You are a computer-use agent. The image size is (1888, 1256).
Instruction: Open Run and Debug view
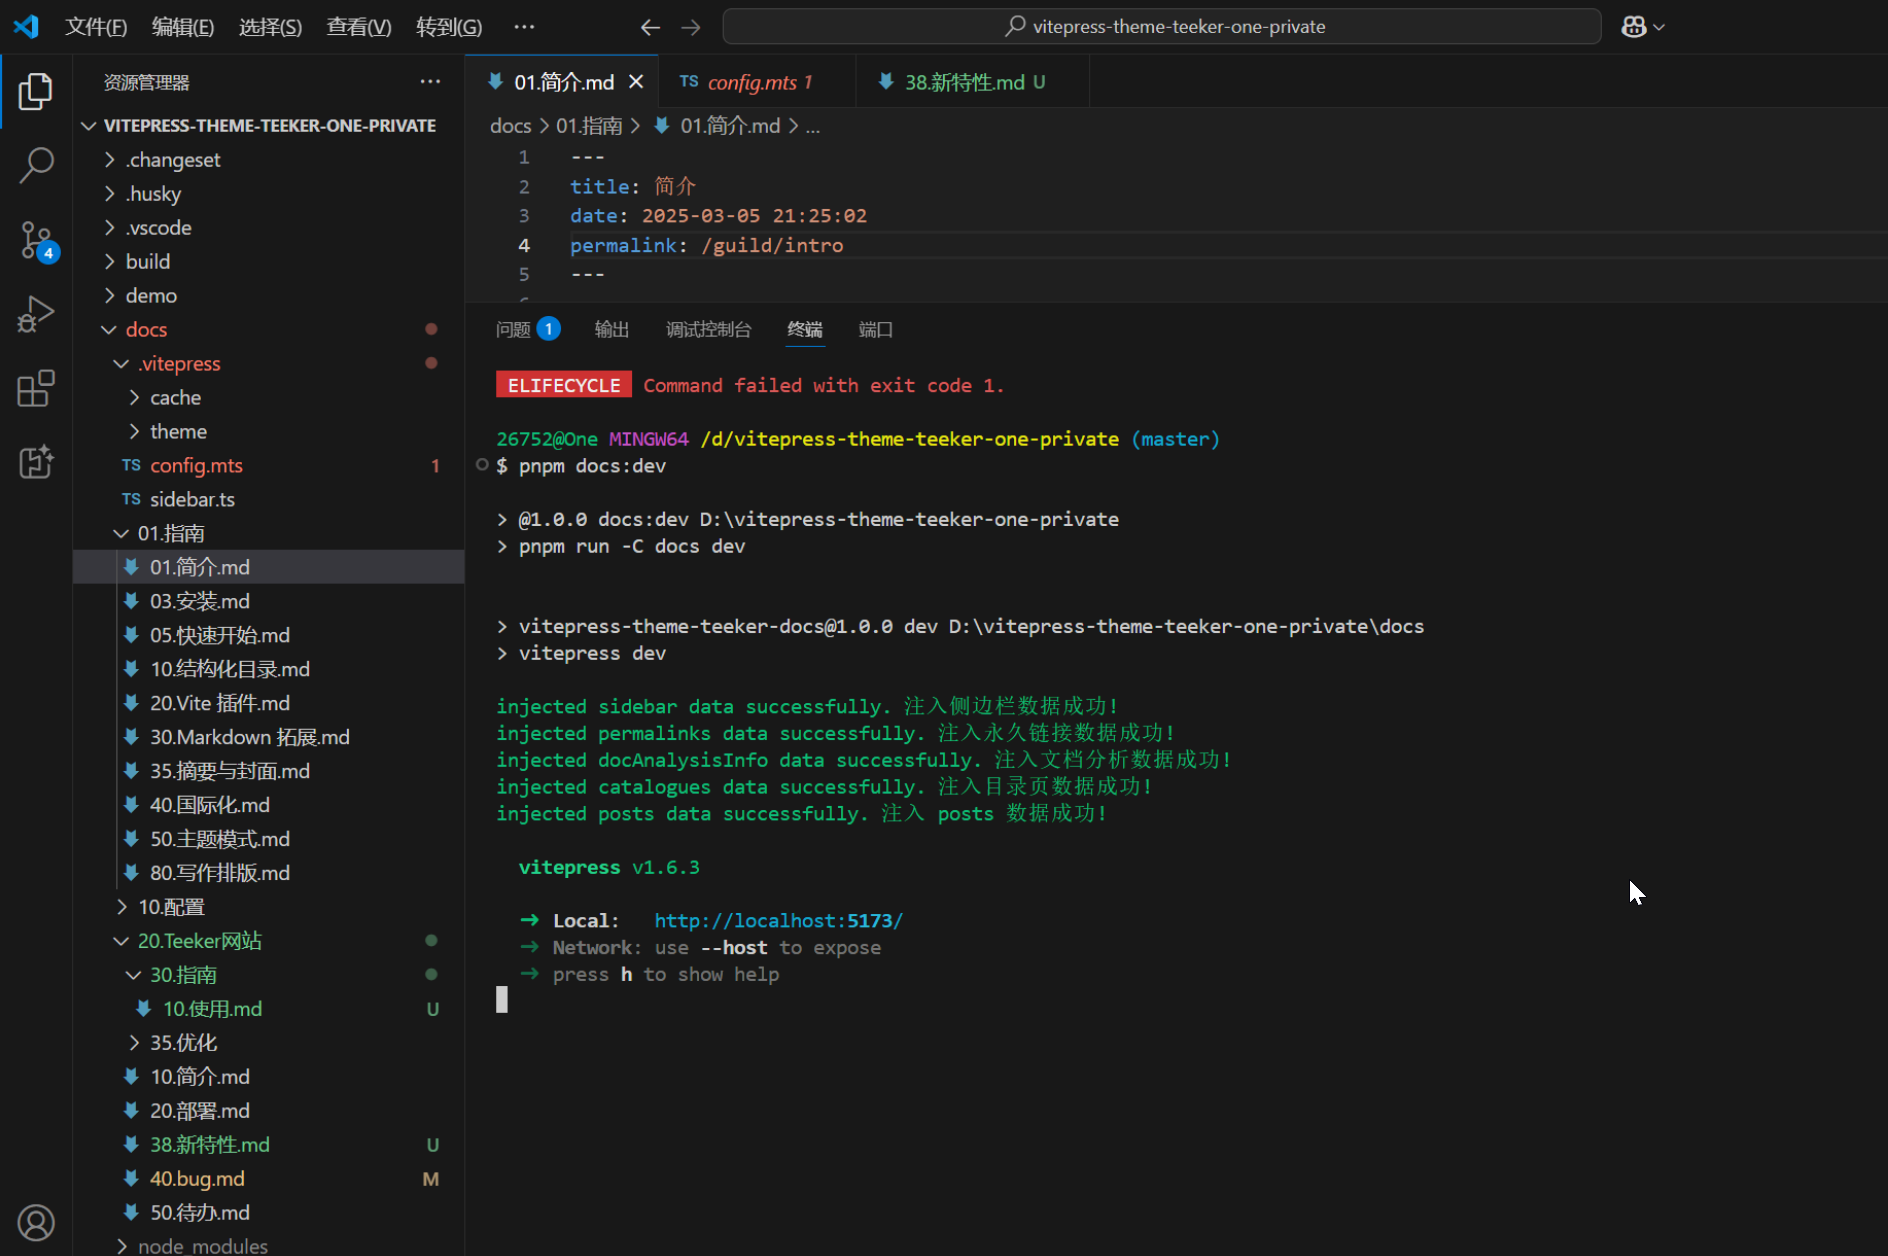coord(36,314)
